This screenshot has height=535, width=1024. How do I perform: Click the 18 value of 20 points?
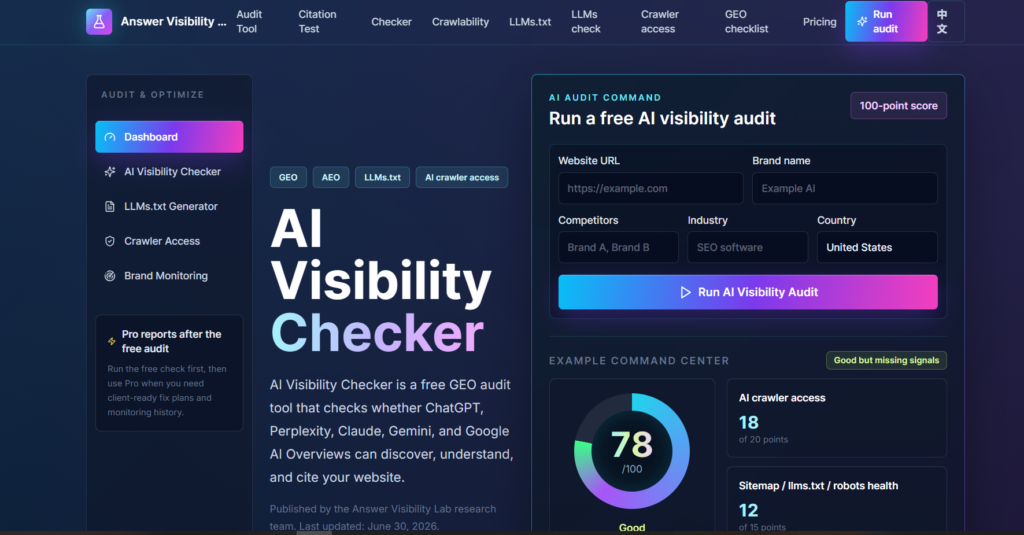pyautogui.click(x=748, y=423)
